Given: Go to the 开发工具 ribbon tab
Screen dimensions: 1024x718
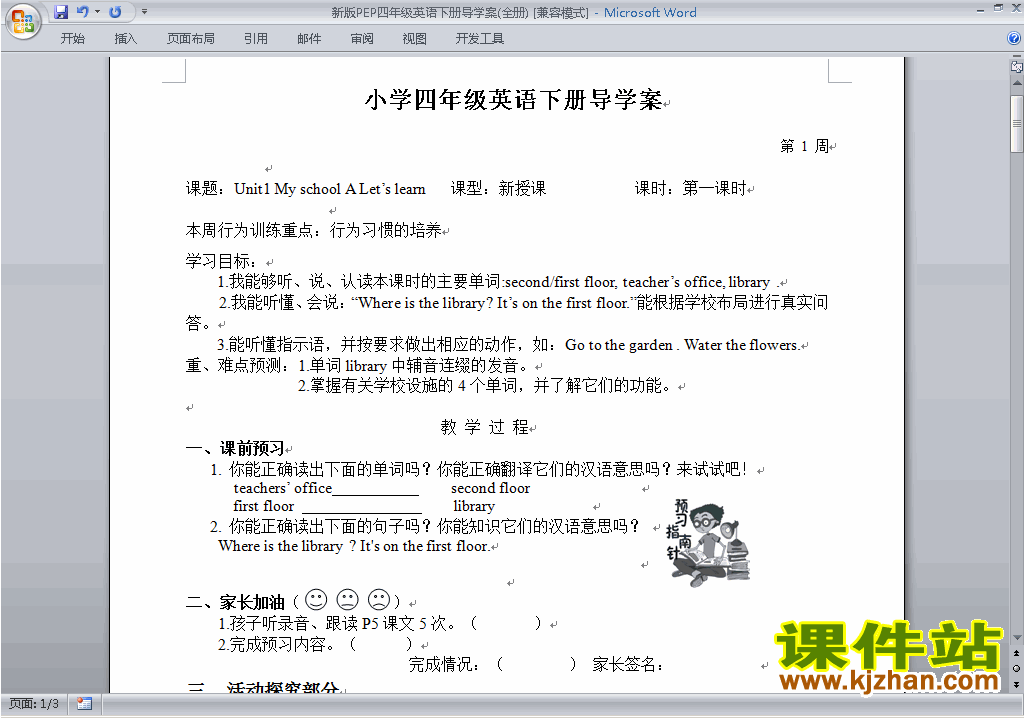Looking at the screenshot, I should pos(479,39).
